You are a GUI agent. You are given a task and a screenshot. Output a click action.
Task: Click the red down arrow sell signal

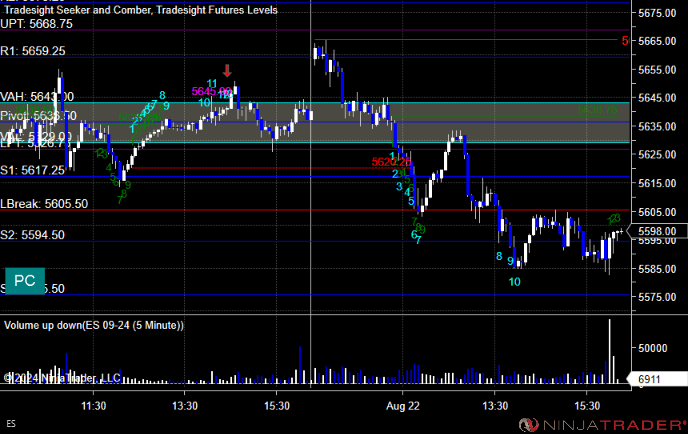pyautogui.click(x=227, y=71)
